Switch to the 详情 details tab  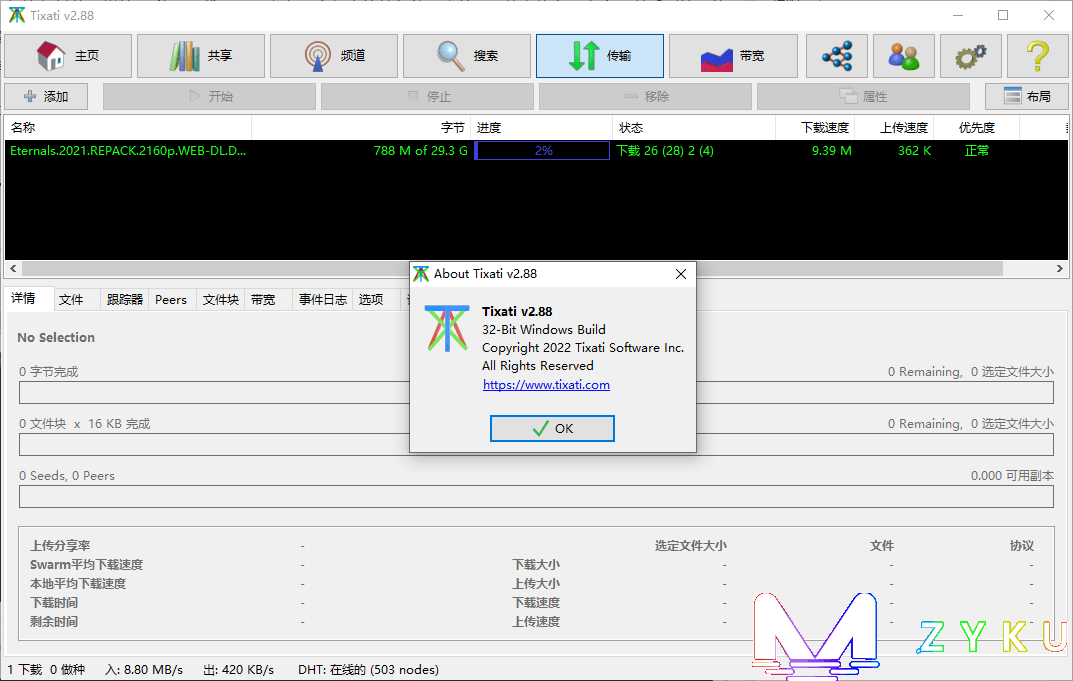[29, 299]
